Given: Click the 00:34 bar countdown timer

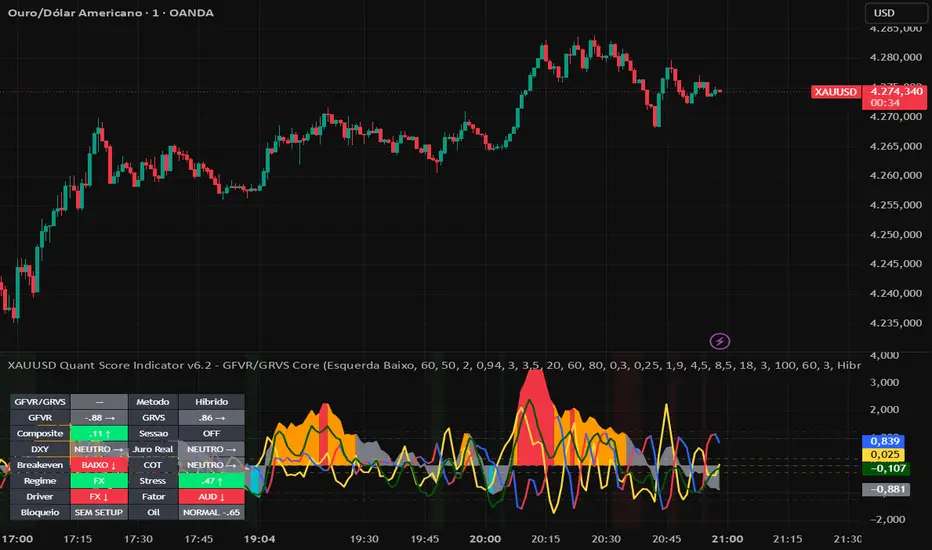Looking at the screenshot, I should 886,103.
